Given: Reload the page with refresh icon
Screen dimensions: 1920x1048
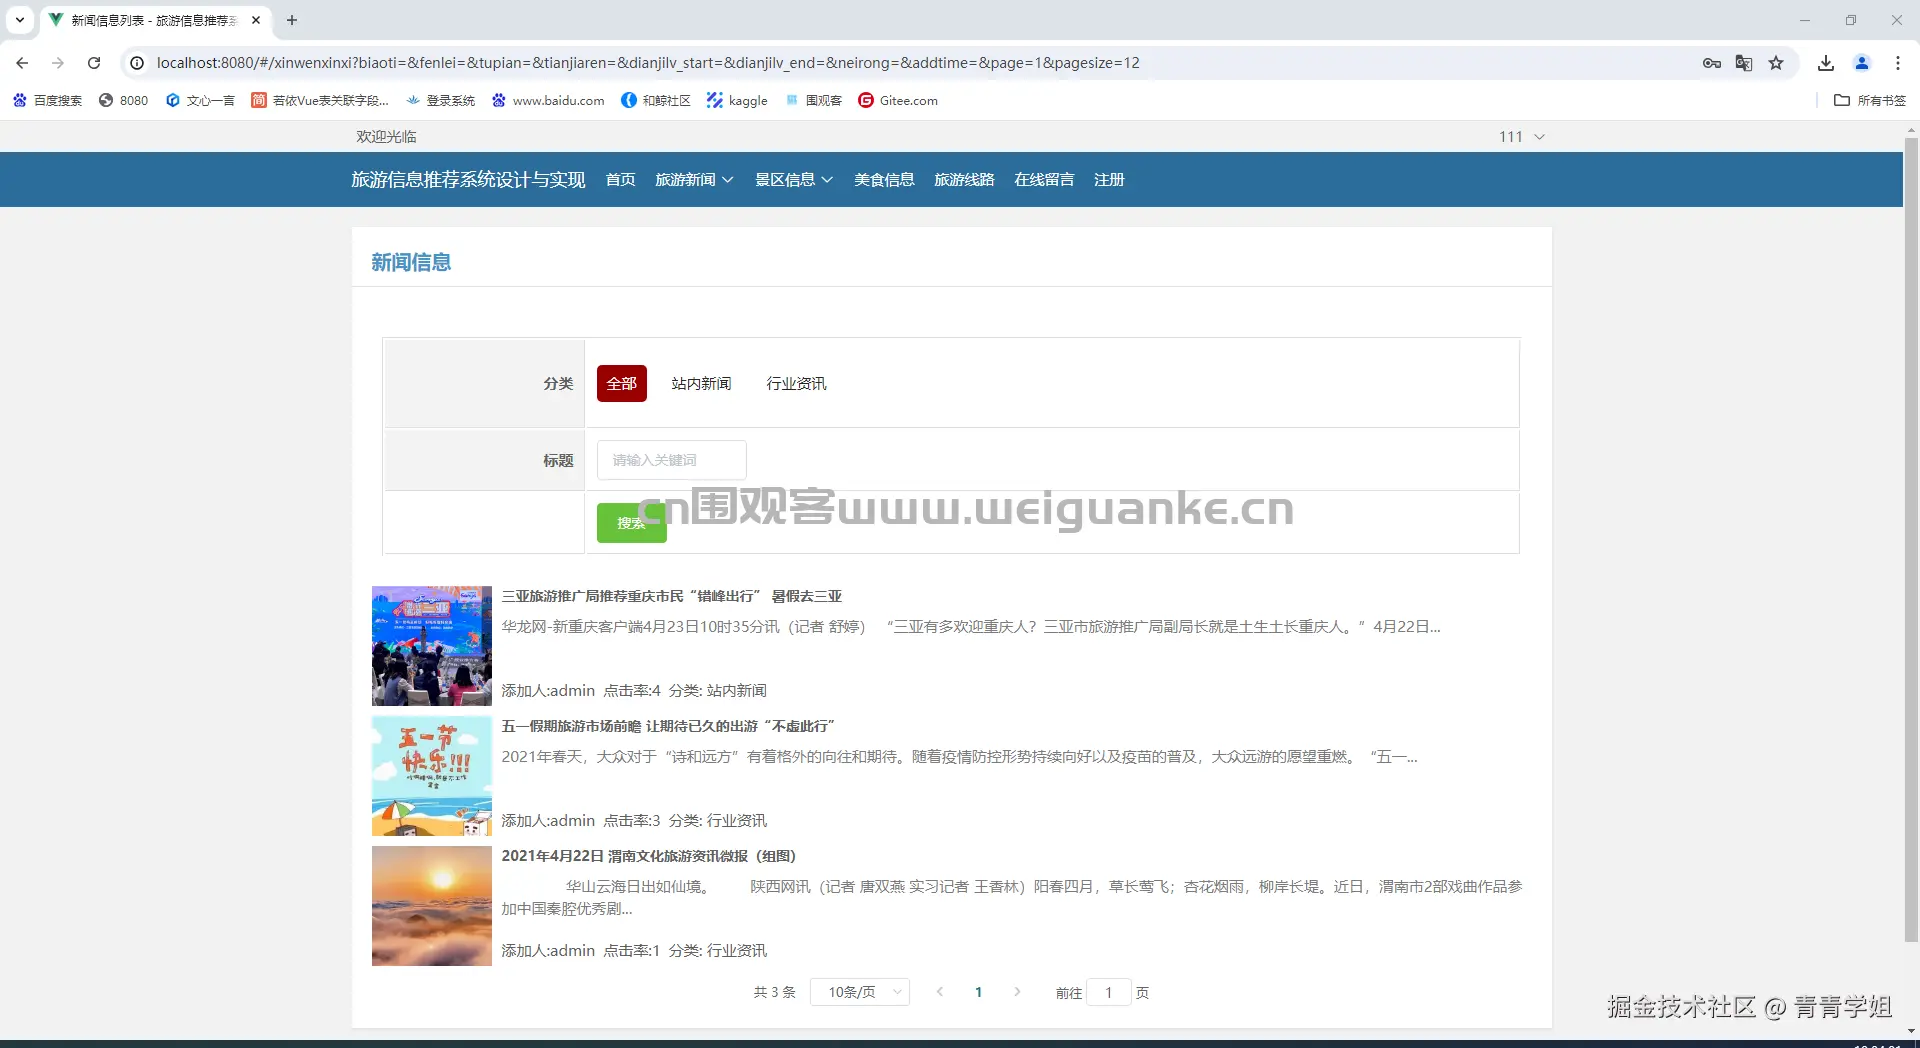Looking at the screenshot, I should click(x=94, y=63).
